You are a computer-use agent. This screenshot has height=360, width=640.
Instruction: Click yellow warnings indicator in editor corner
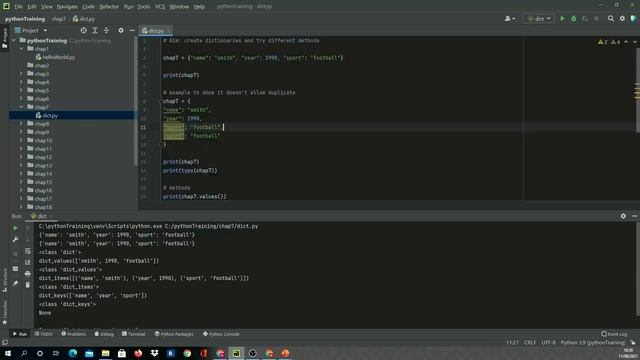[x=602, y=42]
